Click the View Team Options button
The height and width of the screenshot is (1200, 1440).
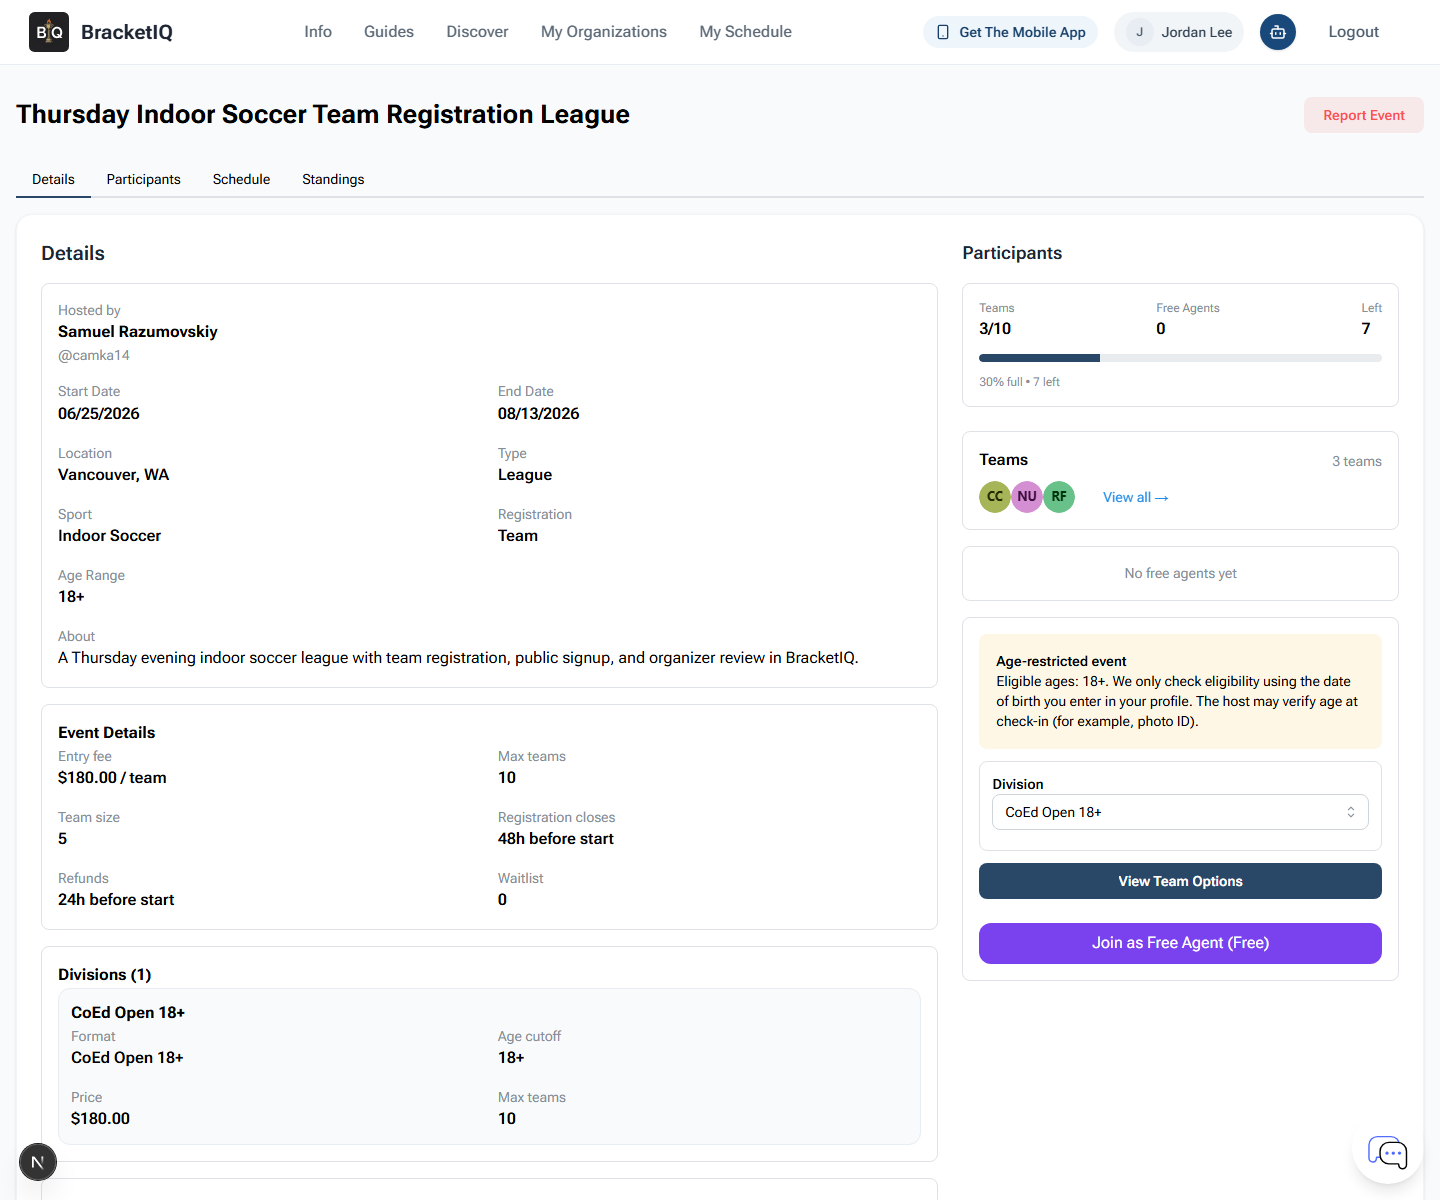(x=1180, y=881)
